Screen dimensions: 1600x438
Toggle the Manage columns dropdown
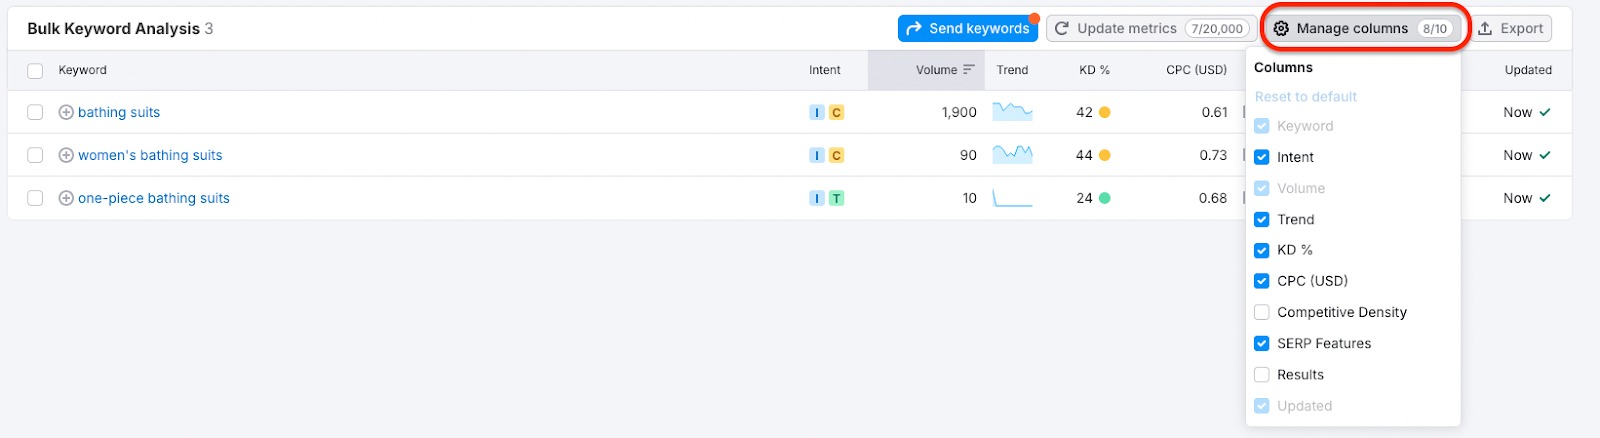coord(1364,28)
